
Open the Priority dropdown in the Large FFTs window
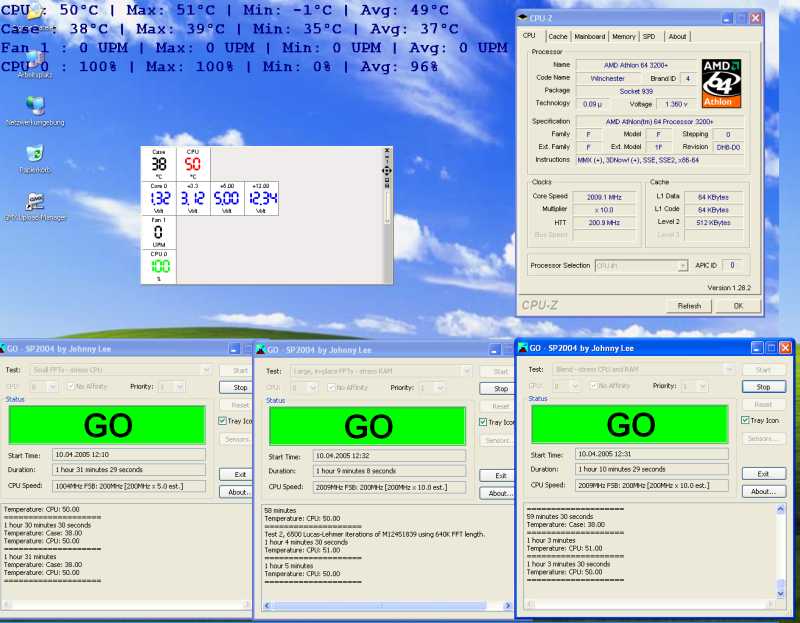tap(431, 388)
